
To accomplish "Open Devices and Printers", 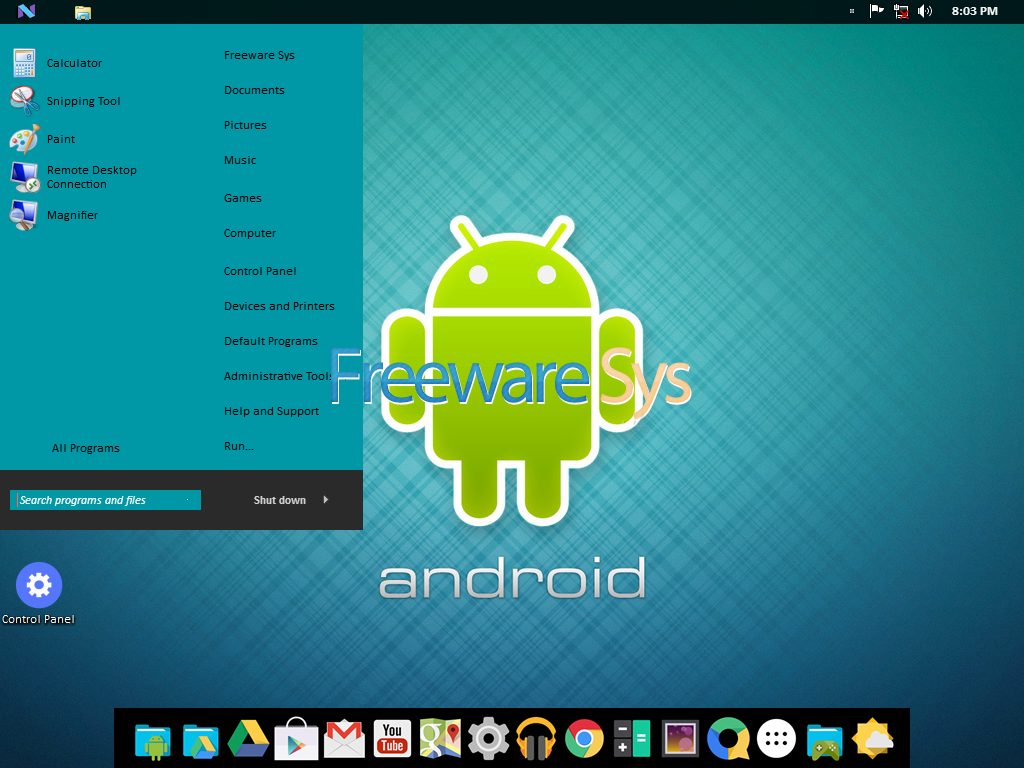I will click(x=279, y=306).
